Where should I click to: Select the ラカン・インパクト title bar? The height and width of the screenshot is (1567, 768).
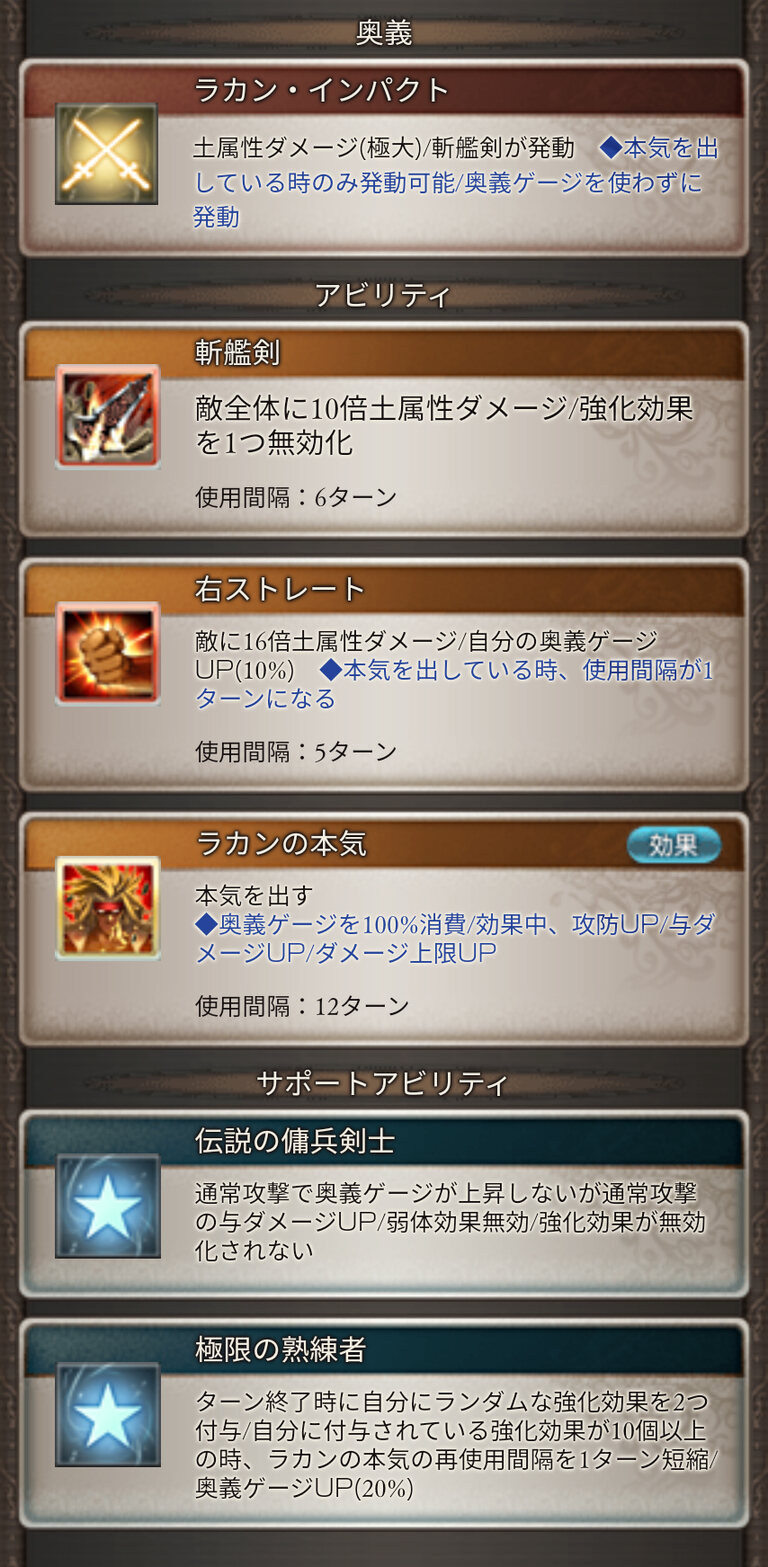coord(384,90)
